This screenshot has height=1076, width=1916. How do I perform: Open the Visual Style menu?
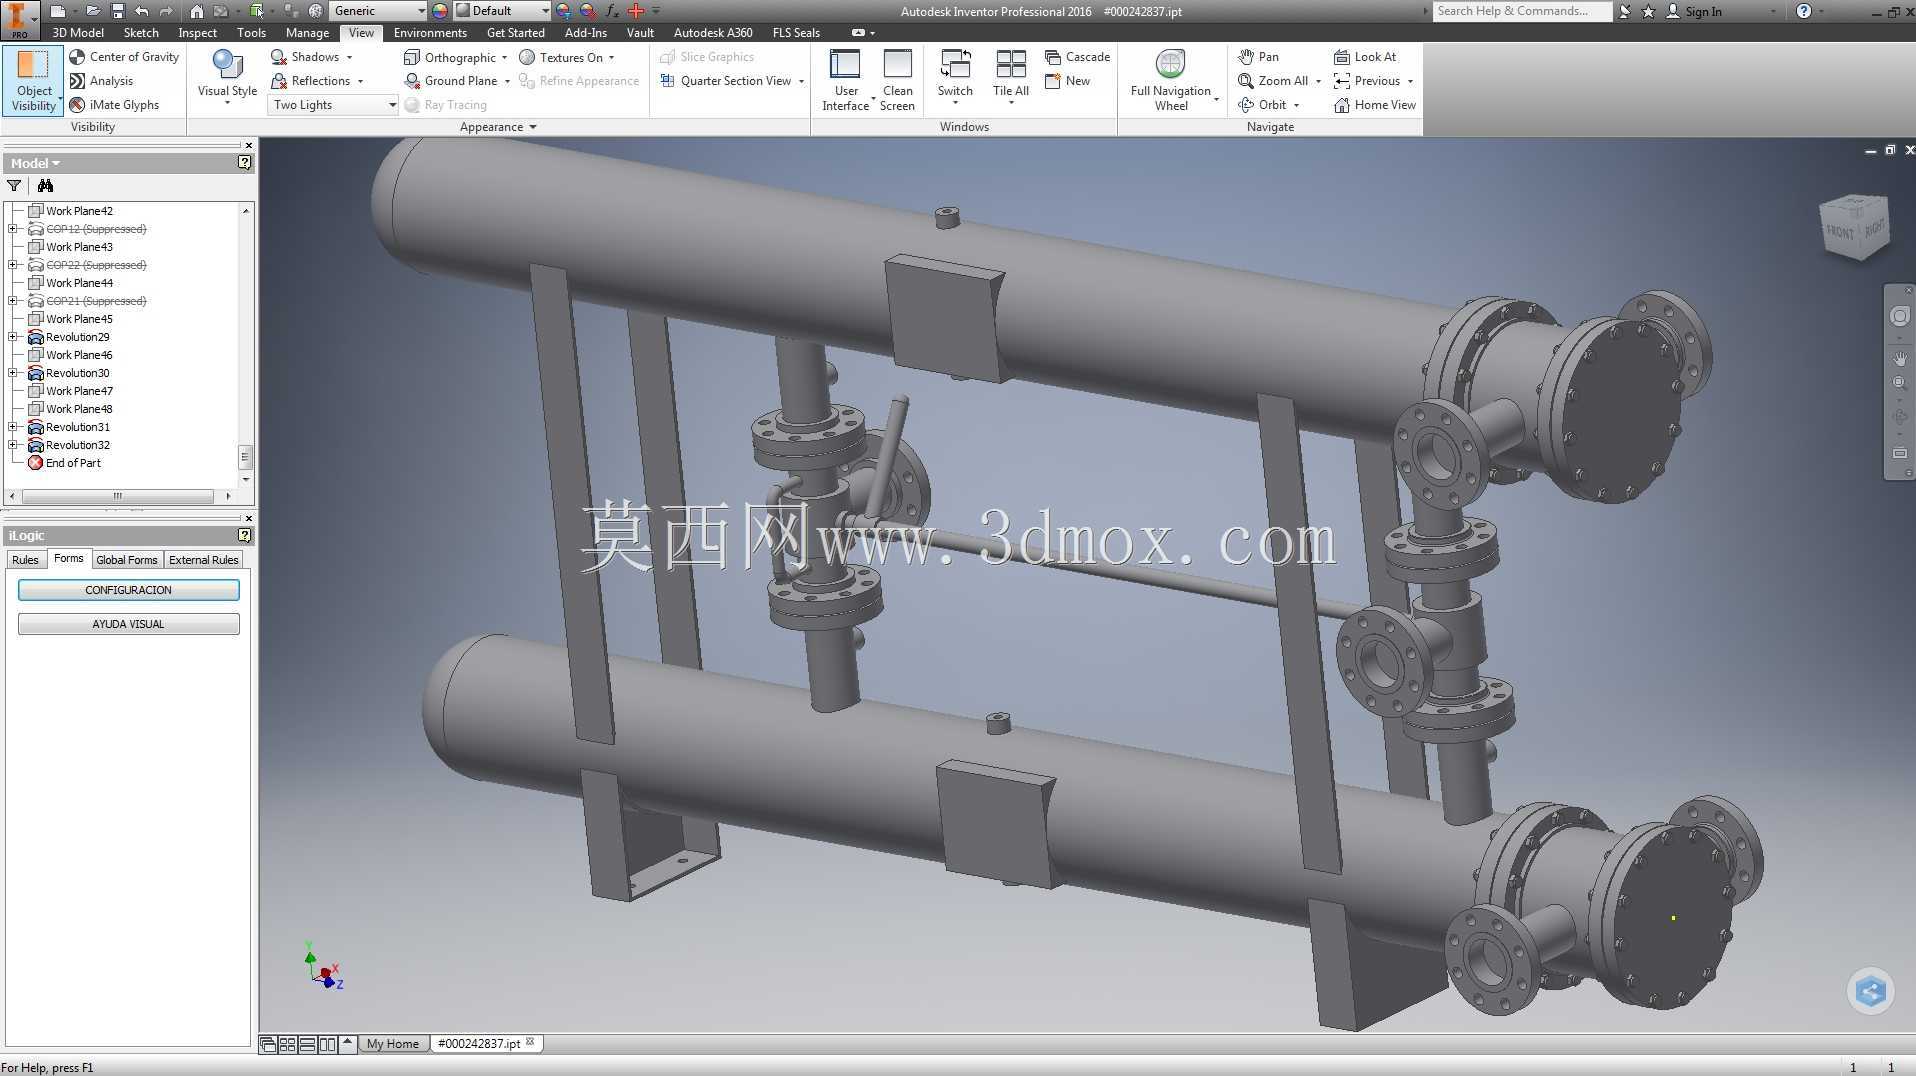(227, 78)
